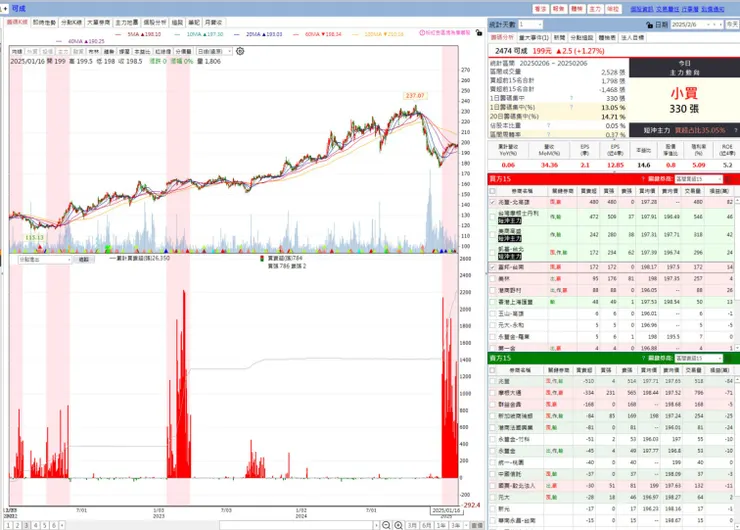The width and height of the screenshot is (740, 530).
Task: Click the help icon in 賣方15 header
Action: (643, 358)
